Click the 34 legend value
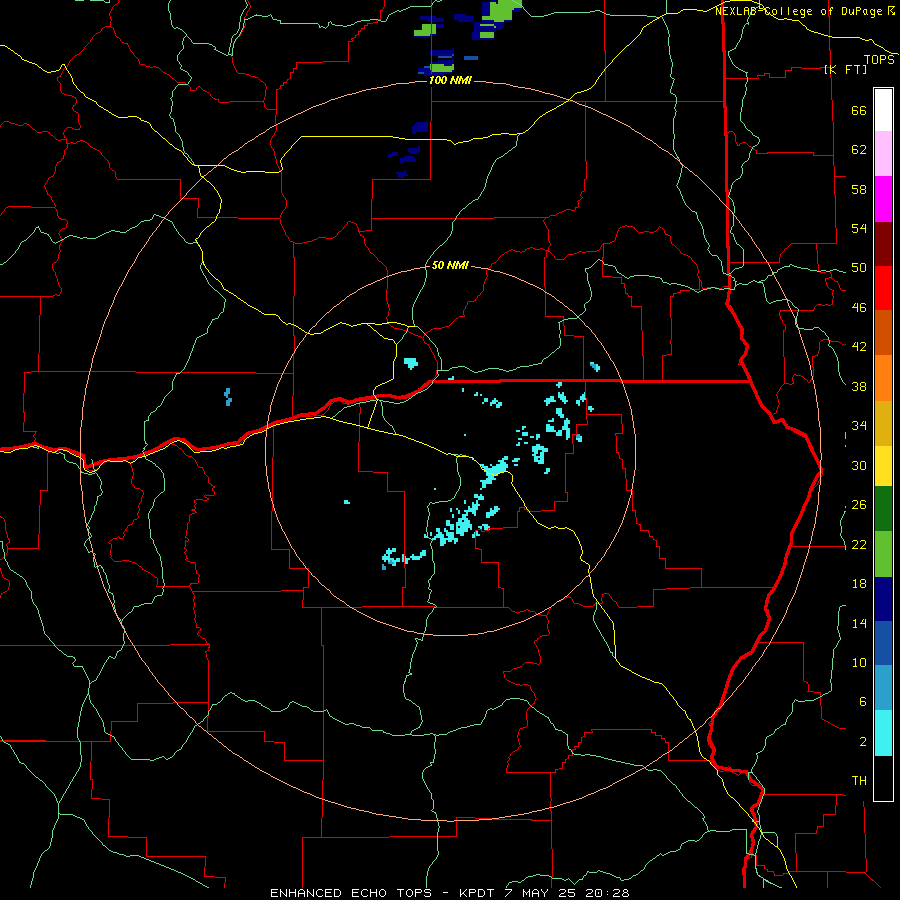This screenshot has height=900, width=900. pyautogui.click(x=859, y=426)
